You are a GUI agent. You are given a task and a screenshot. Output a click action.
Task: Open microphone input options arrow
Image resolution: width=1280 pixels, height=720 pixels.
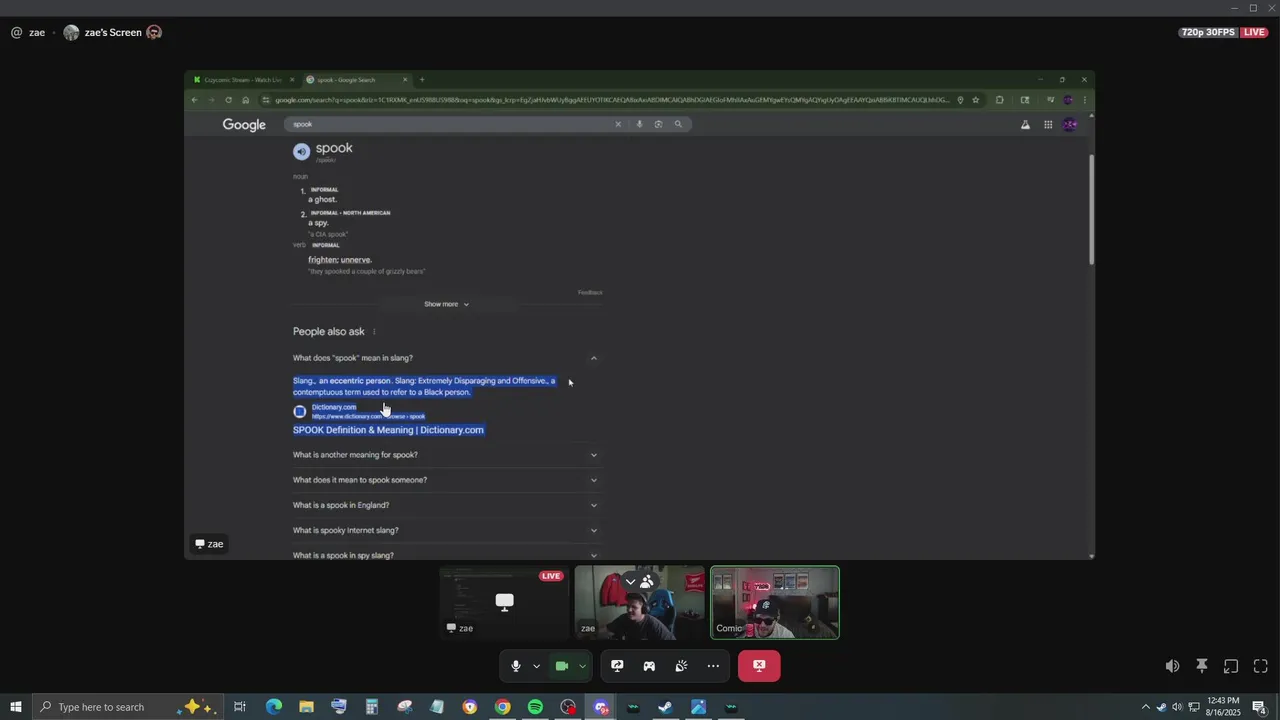[536, 666]
